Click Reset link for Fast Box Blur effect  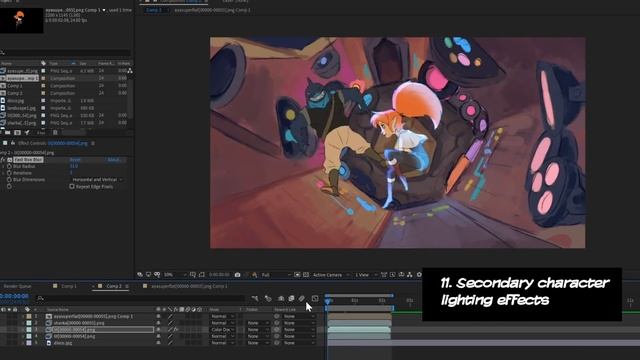click(x=75, y=160)
